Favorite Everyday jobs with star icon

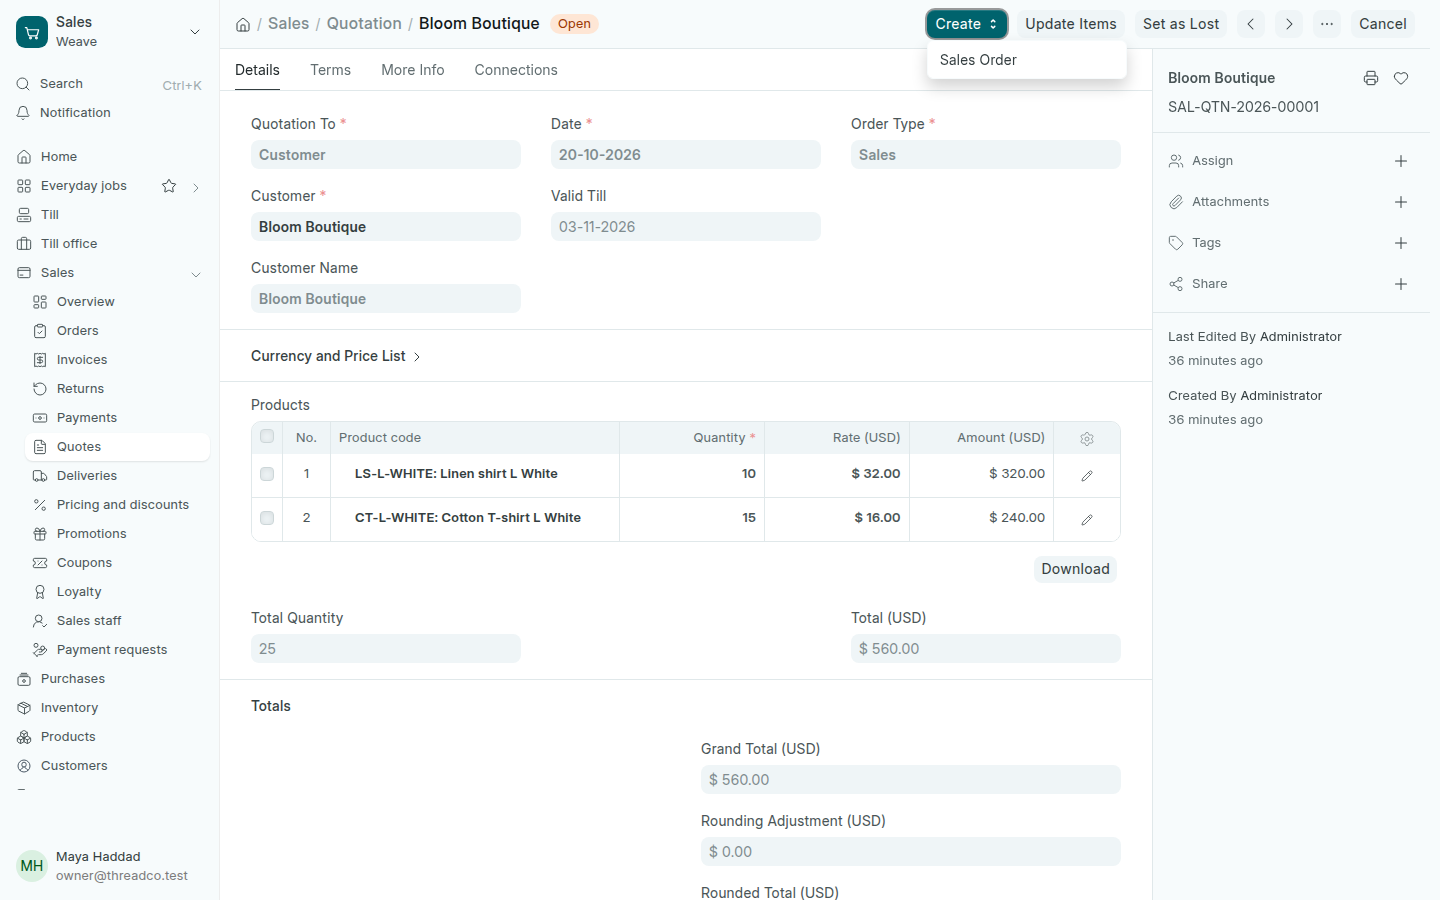point(169,186)
